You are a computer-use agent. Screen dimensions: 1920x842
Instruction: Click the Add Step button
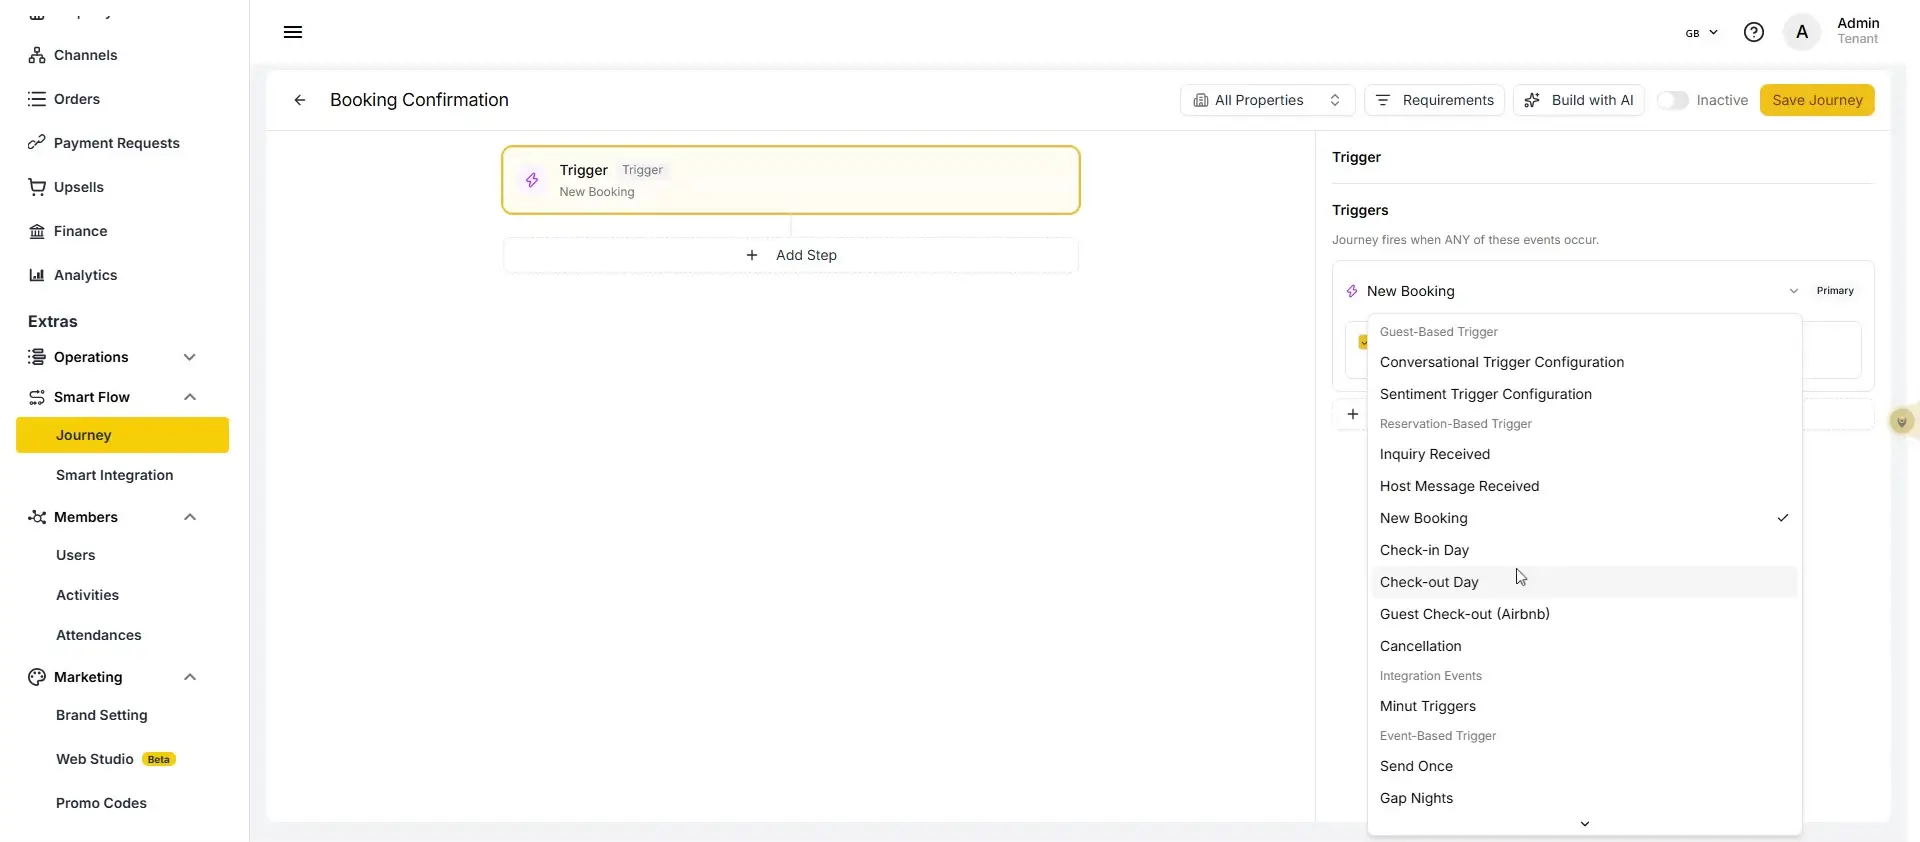[x=791, y=255]
